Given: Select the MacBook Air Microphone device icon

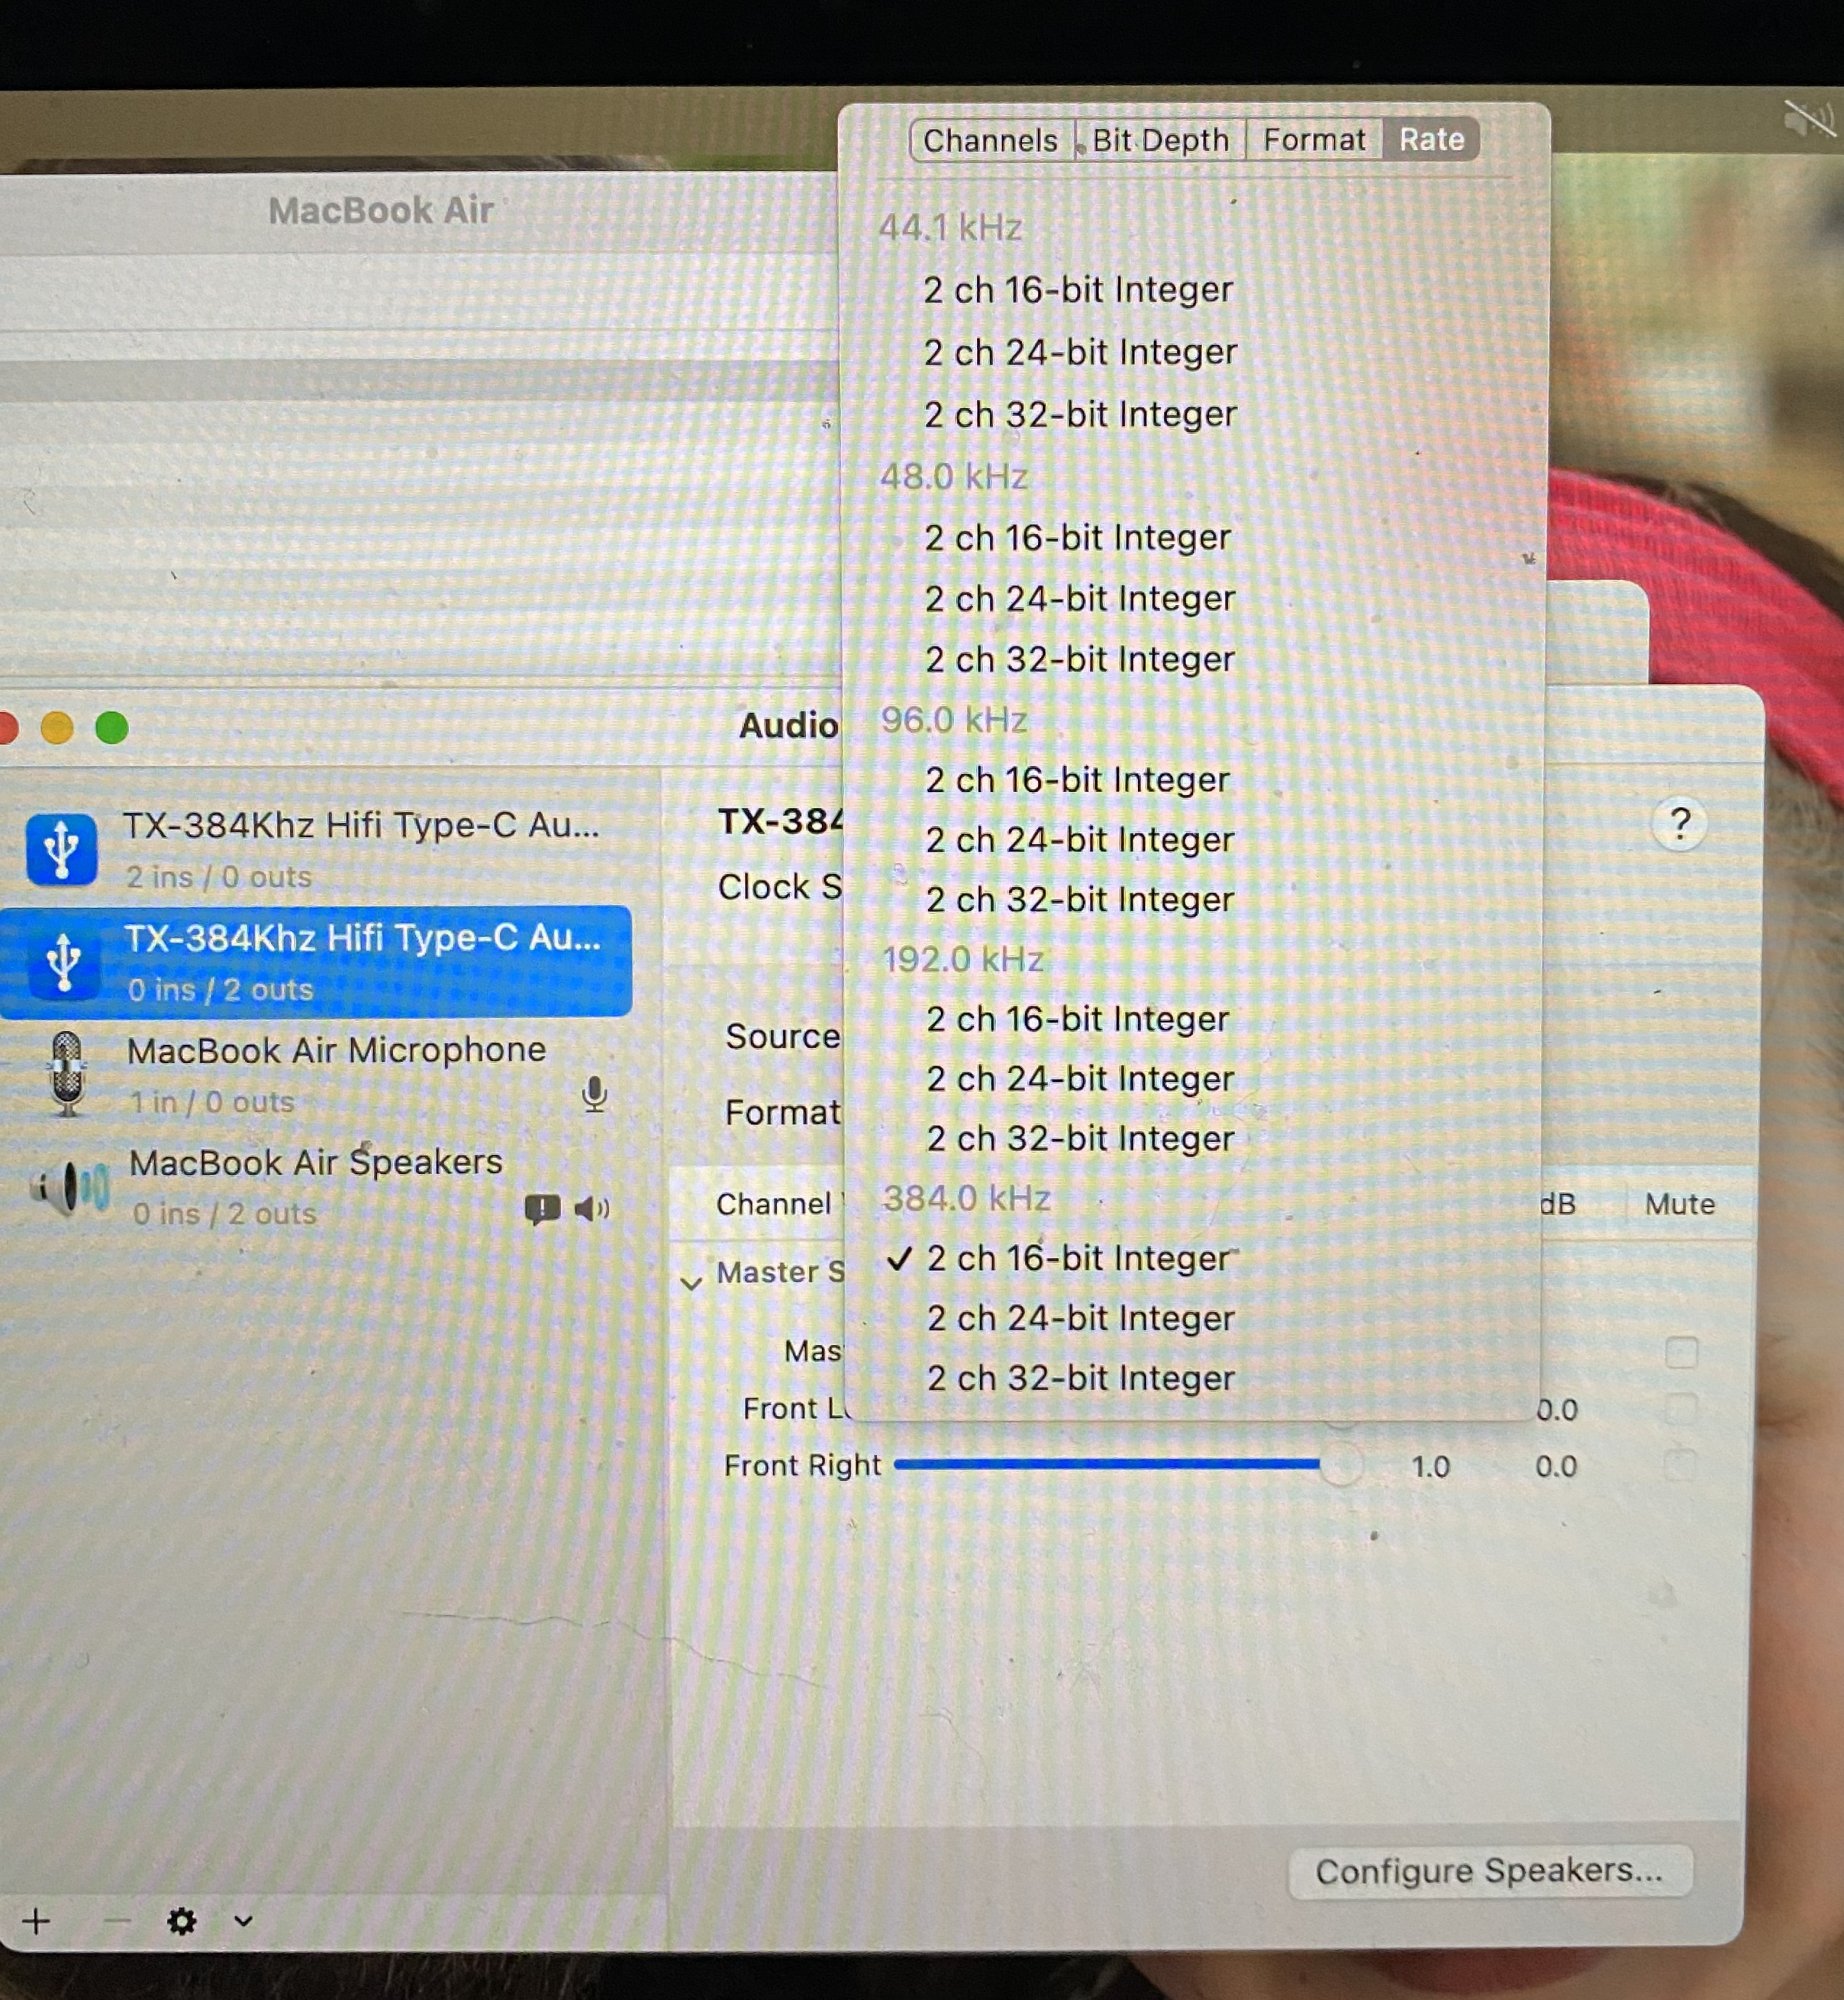Looking at the screenshot, I should click(67, 1074).
